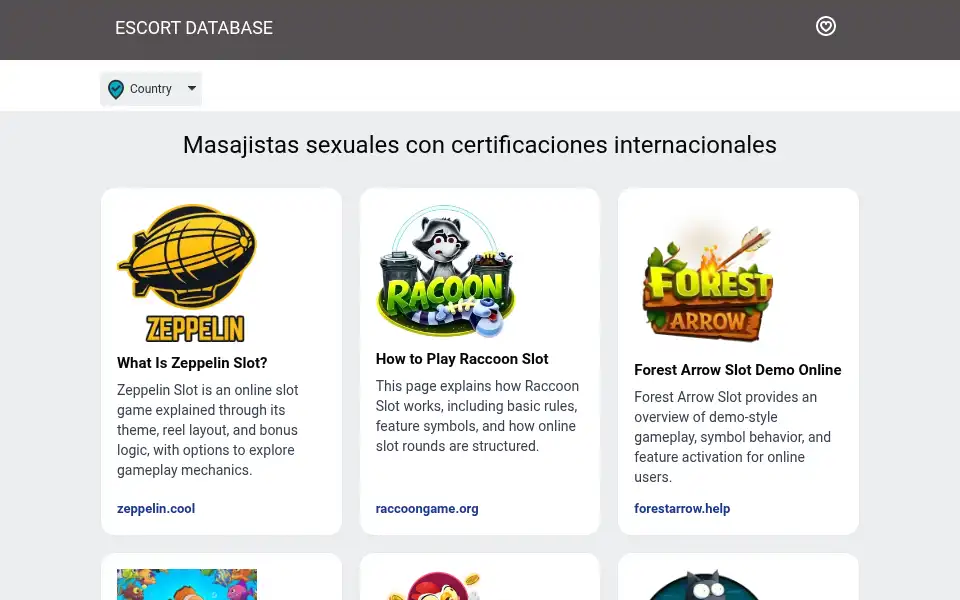Open 'Forest Arrow Slot Demo Online' heading
The image size is (960, 600).
(738, 370)
